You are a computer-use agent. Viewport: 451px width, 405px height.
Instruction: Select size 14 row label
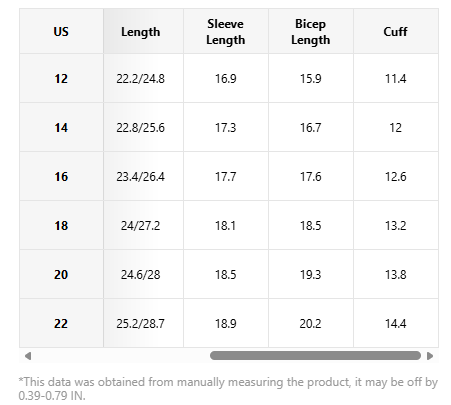pos(61,127)
